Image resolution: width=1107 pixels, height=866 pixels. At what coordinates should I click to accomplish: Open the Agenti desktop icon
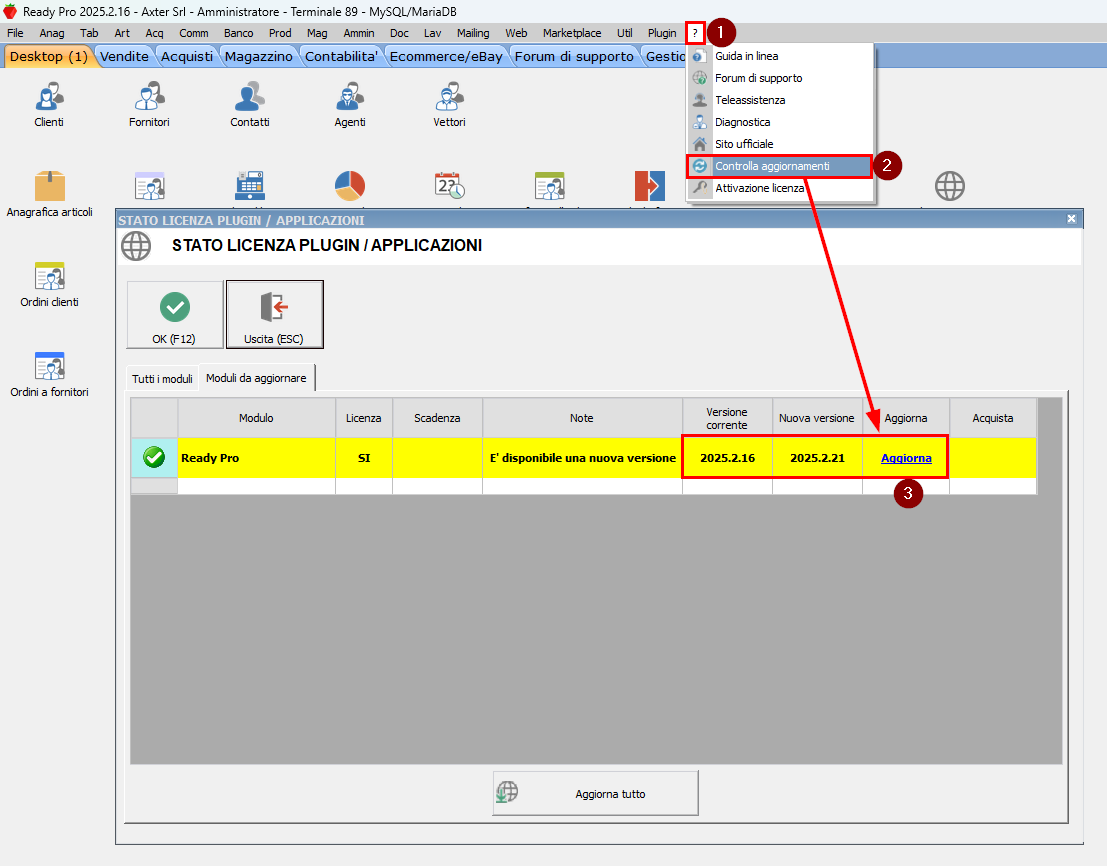point(349,104)
